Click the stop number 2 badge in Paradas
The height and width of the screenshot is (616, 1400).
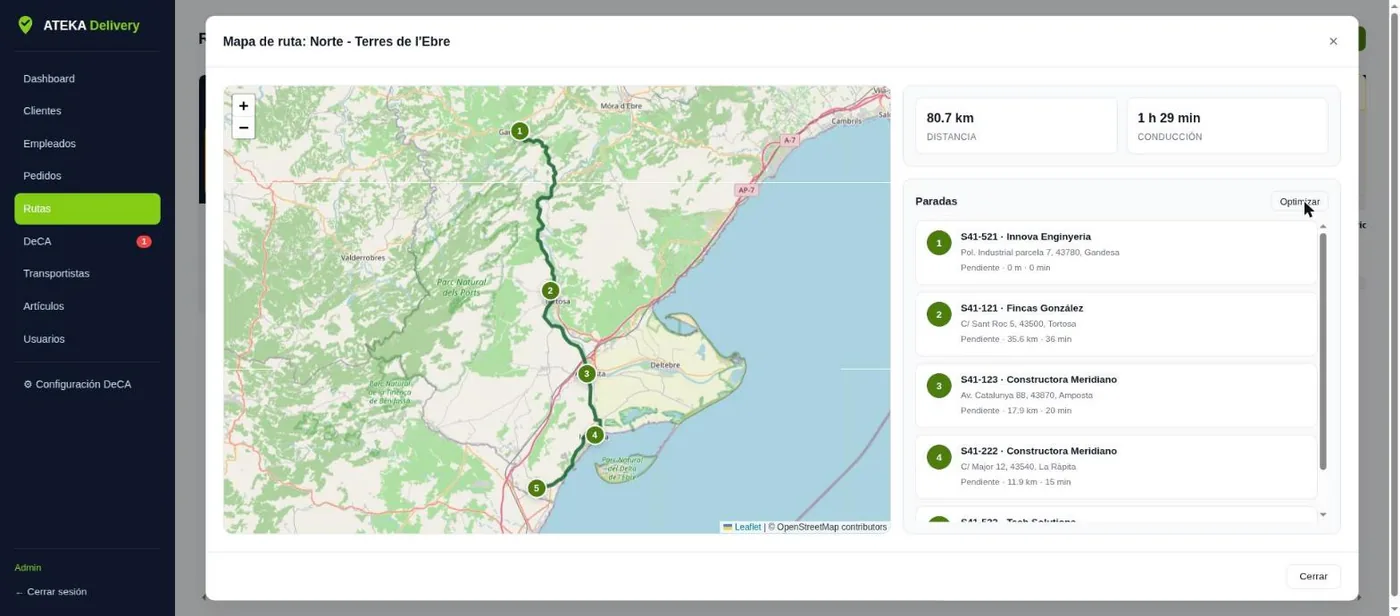tap(939, 315)
